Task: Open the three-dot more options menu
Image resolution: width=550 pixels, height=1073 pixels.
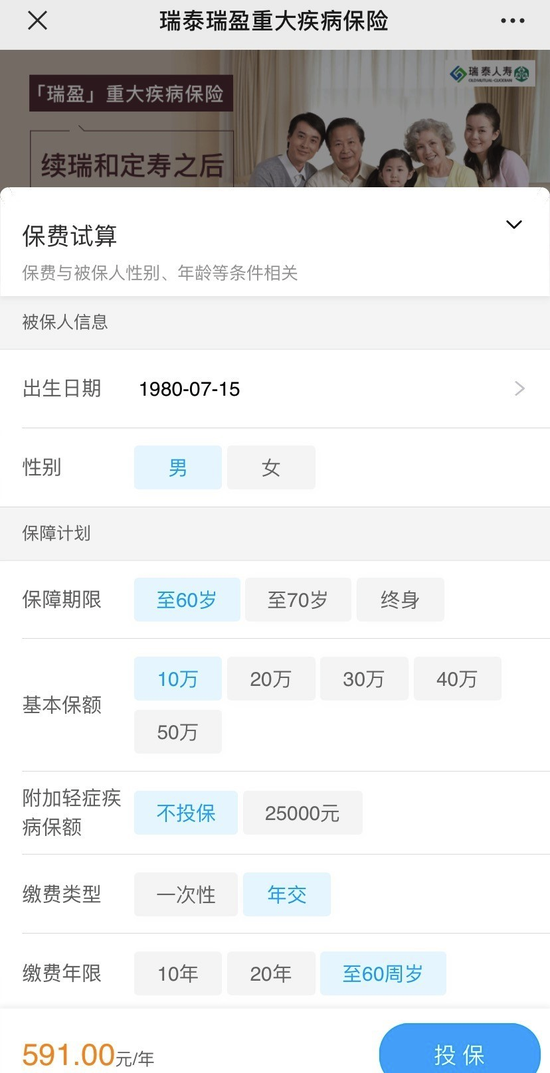Action: pyautogui.click(x=512, y=21)
